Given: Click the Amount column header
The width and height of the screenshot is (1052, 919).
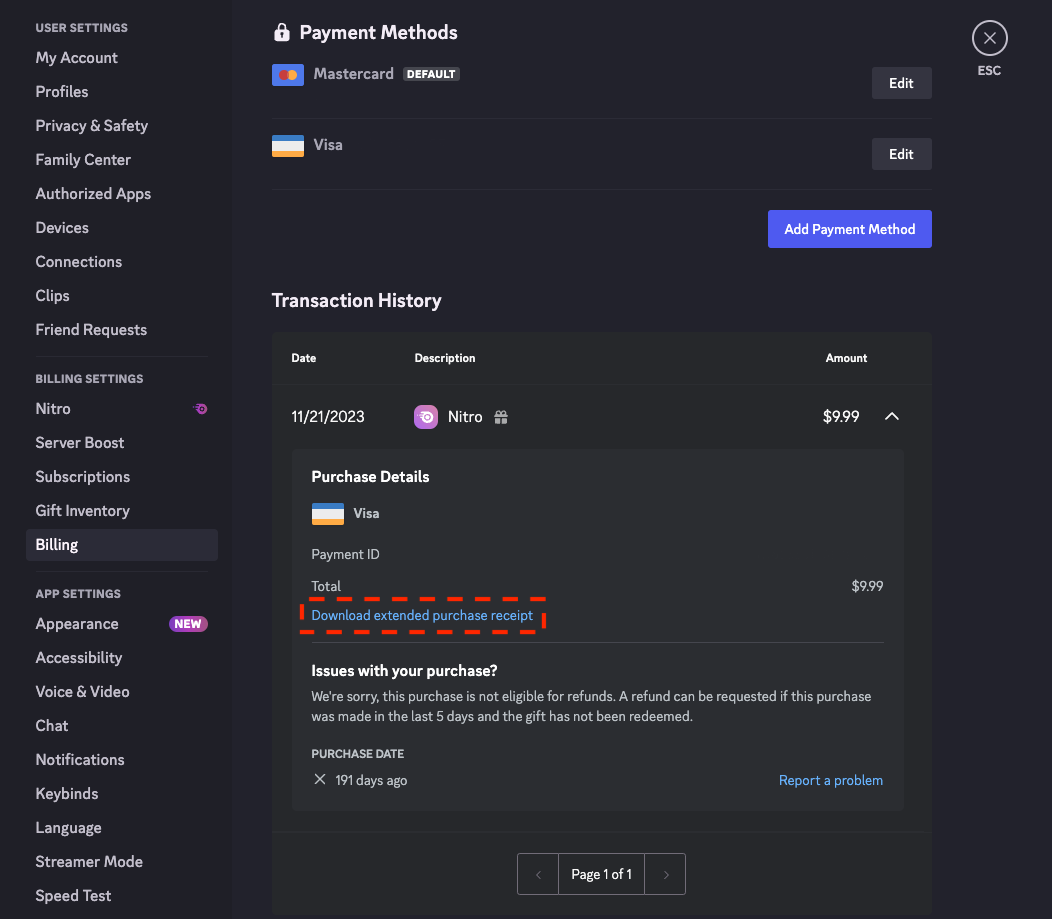Looking at the screenshot, I should click(x=846, y=358).
